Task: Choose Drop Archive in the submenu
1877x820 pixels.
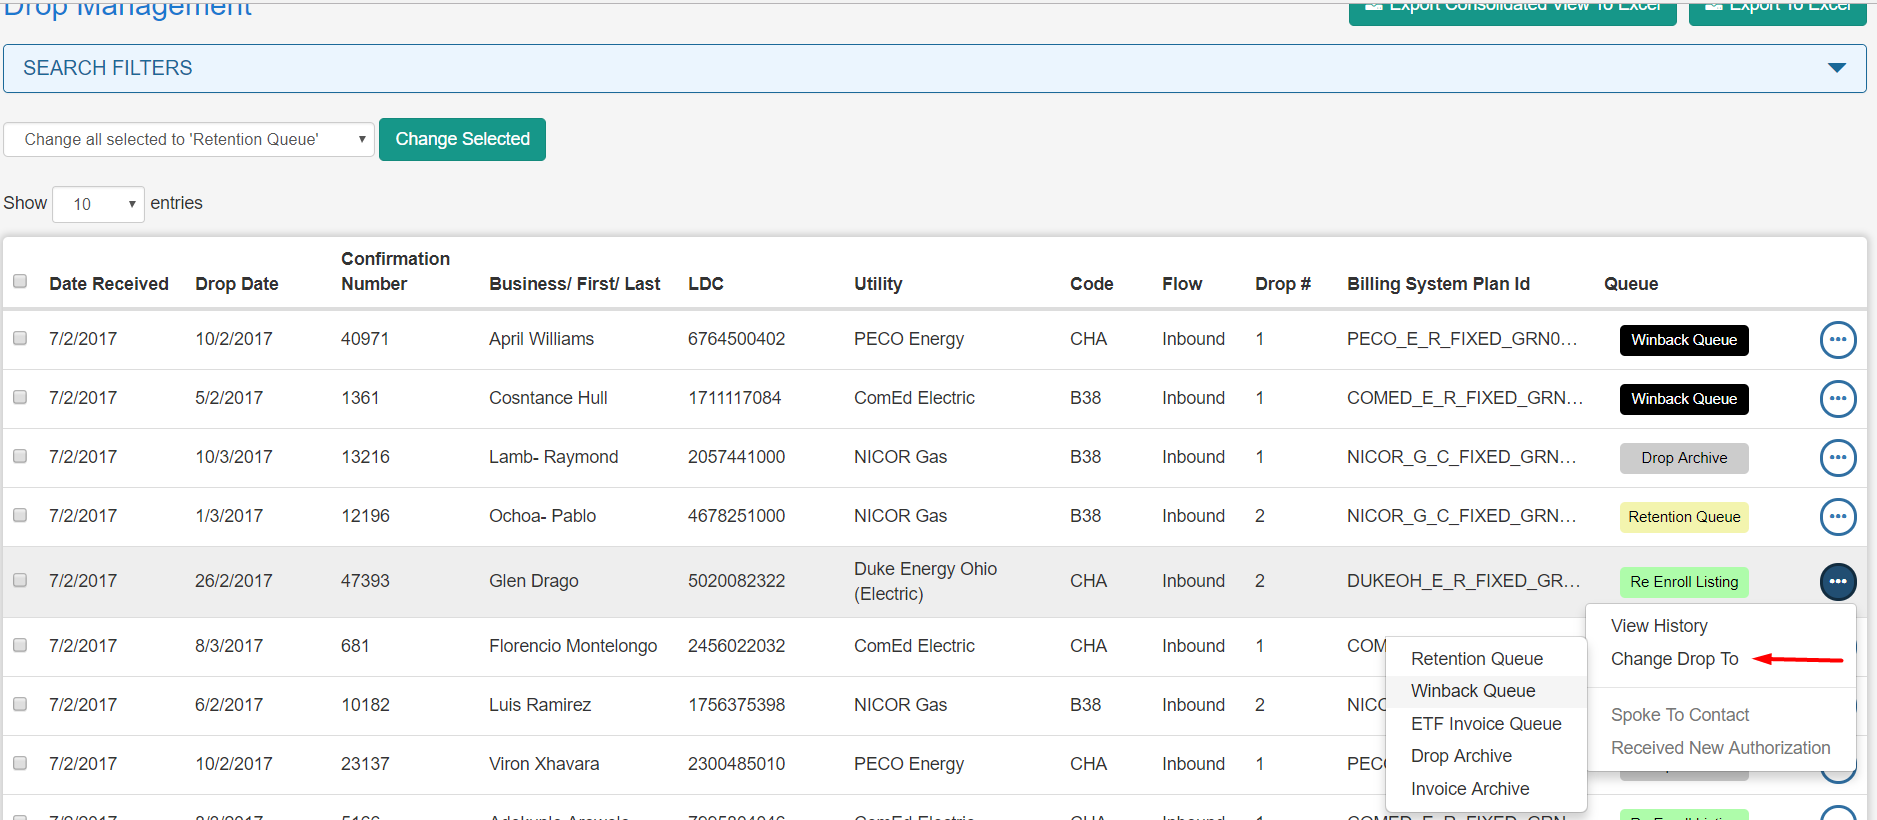Action: coord(1461,756)
